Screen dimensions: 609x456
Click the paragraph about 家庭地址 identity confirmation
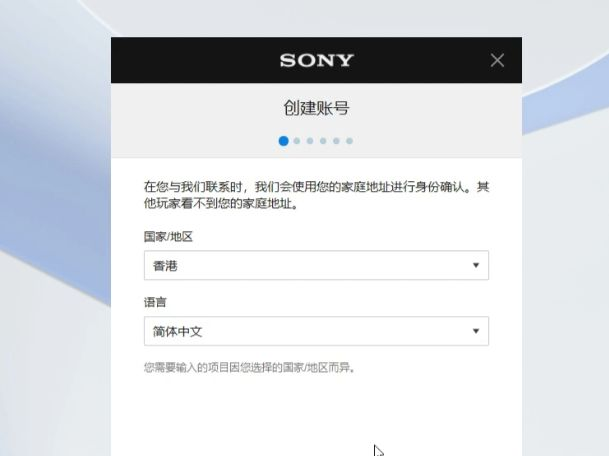point(316,195)
